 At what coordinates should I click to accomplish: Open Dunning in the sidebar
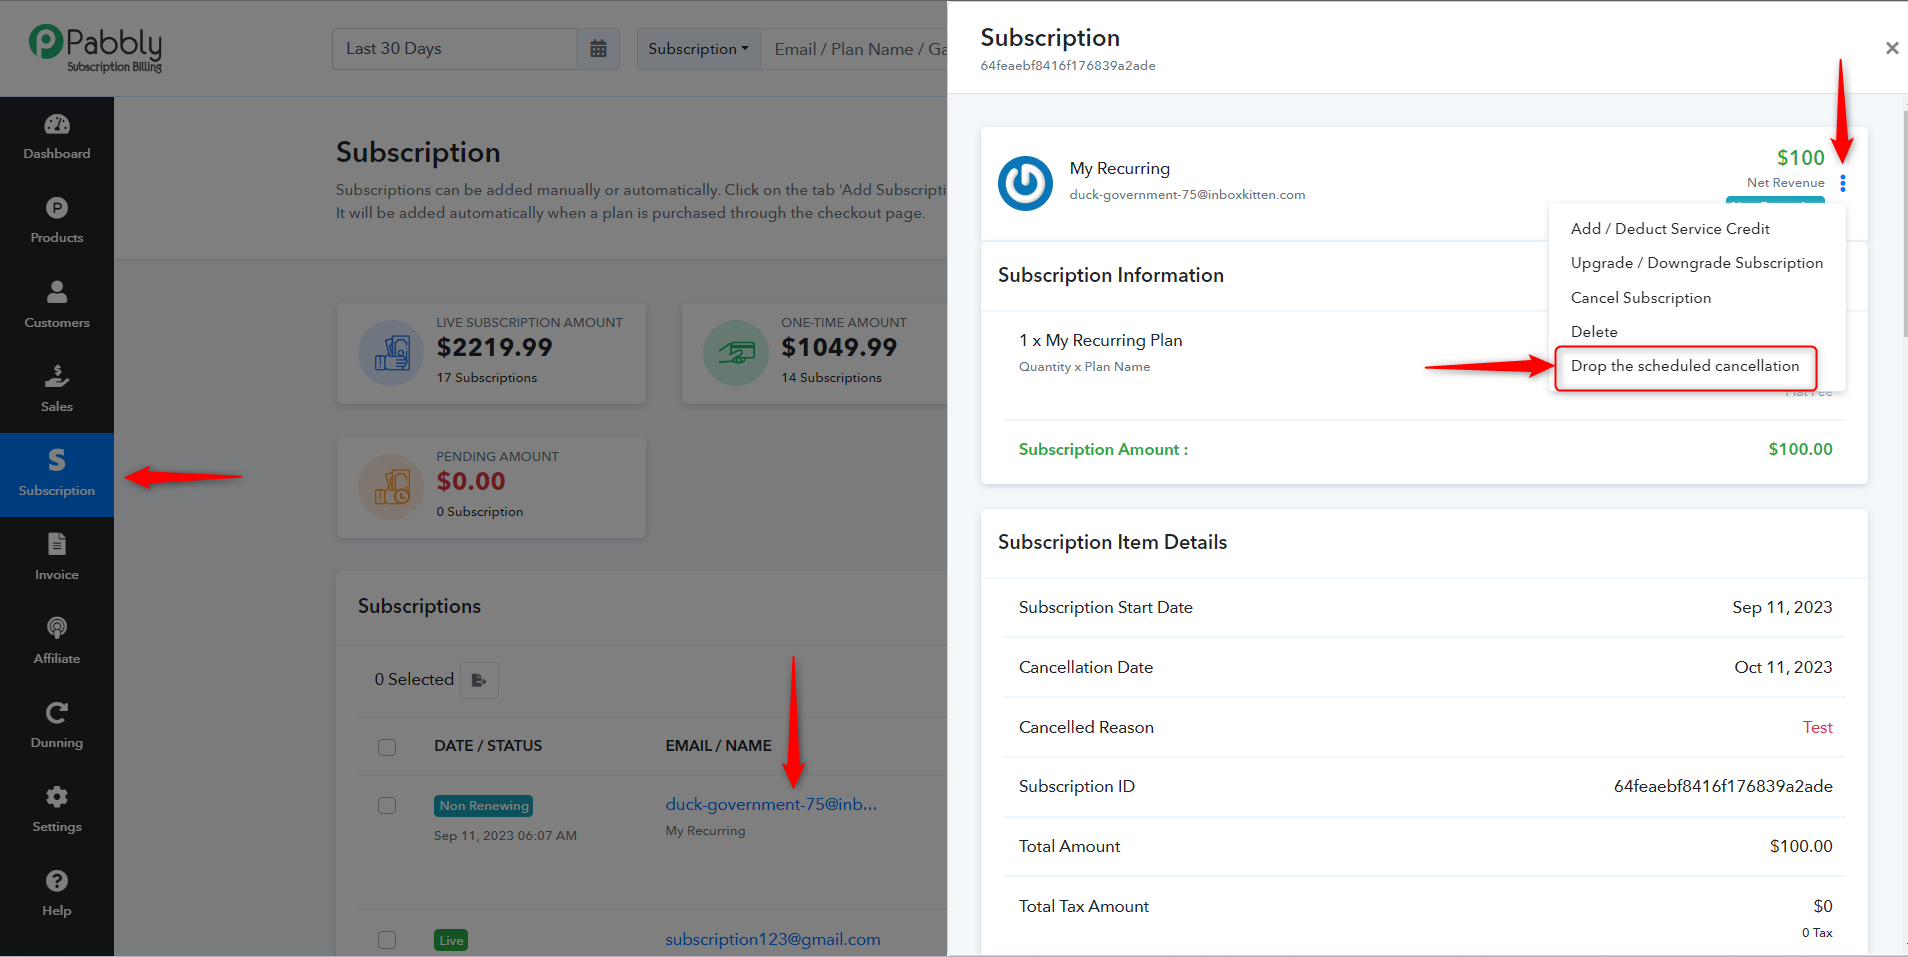point(57,726)
